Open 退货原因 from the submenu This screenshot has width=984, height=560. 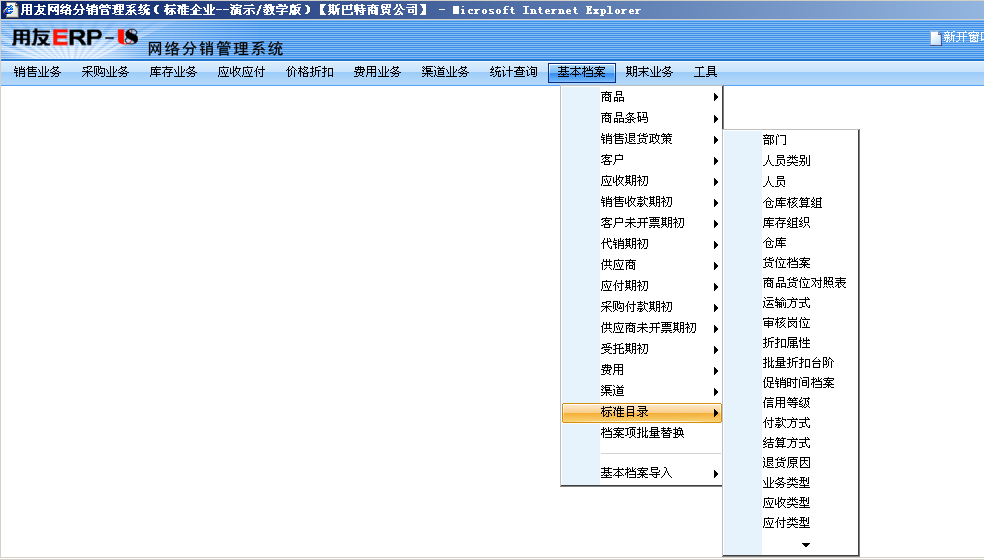tap(786, 463)
